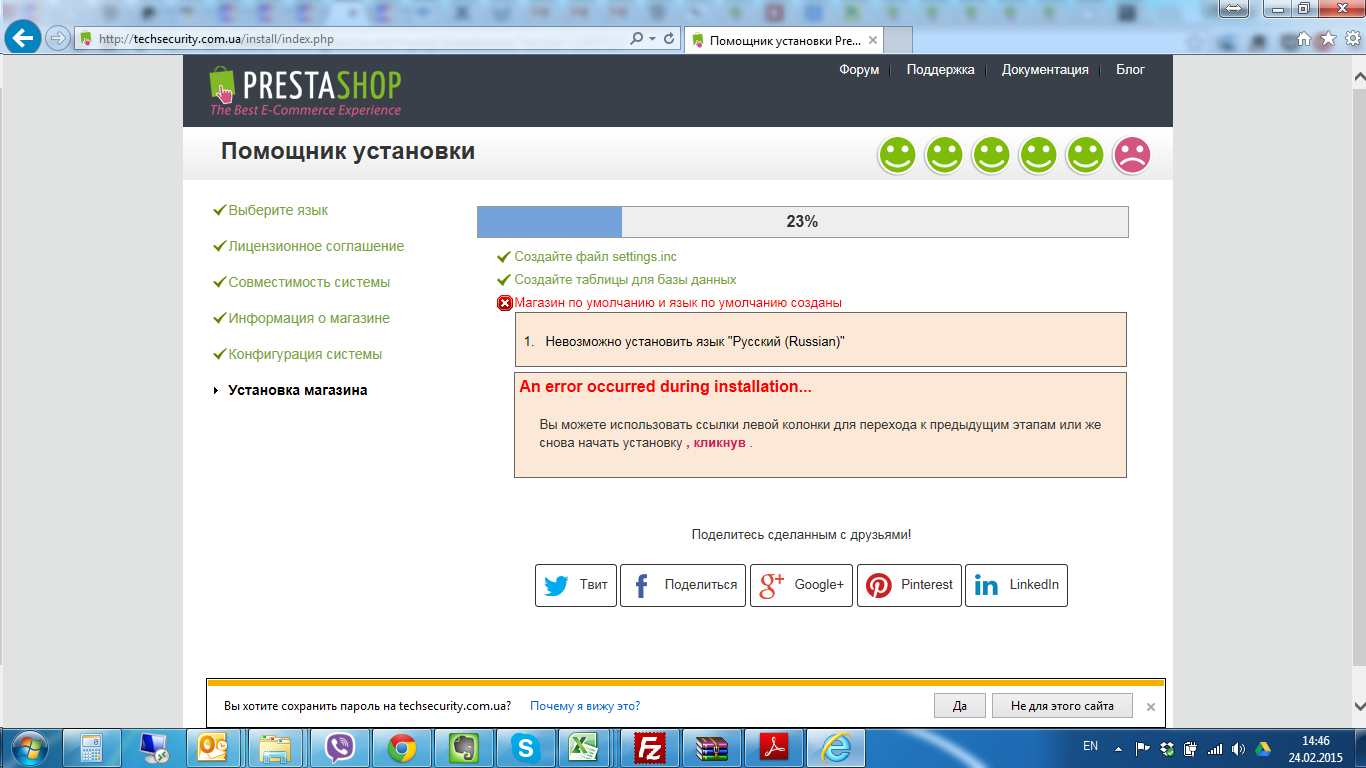
Task: Select the 'Помощник установки Pre...' tab
Action: click(783, 41)
